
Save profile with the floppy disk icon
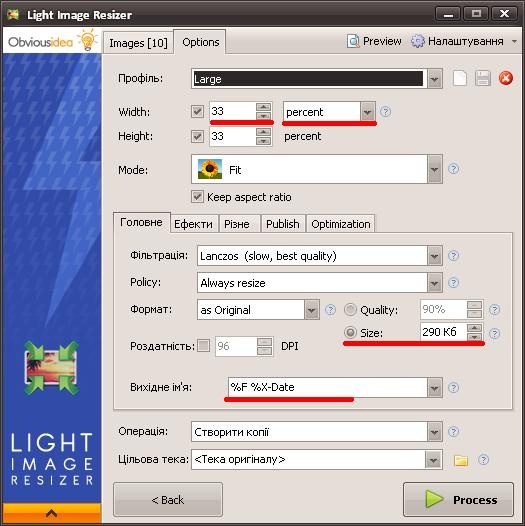coord(483,78)
